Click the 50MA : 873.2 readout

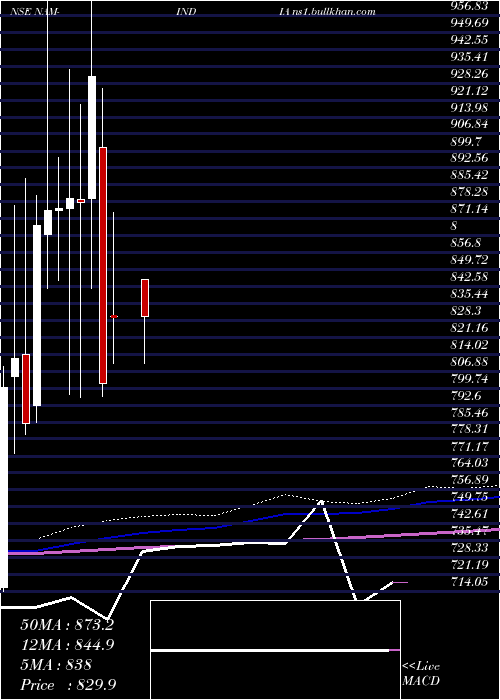[67, 625]
